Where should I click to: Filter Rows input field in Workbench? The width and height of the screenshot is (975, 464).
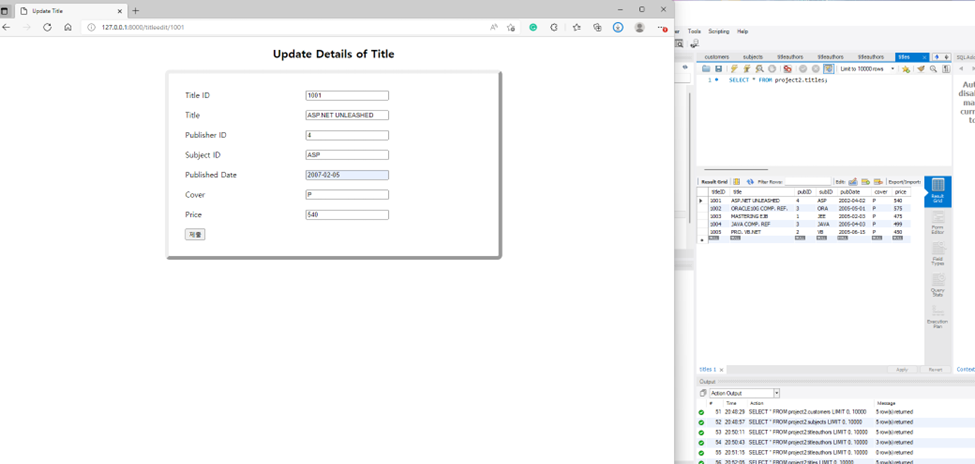(808, 182)
